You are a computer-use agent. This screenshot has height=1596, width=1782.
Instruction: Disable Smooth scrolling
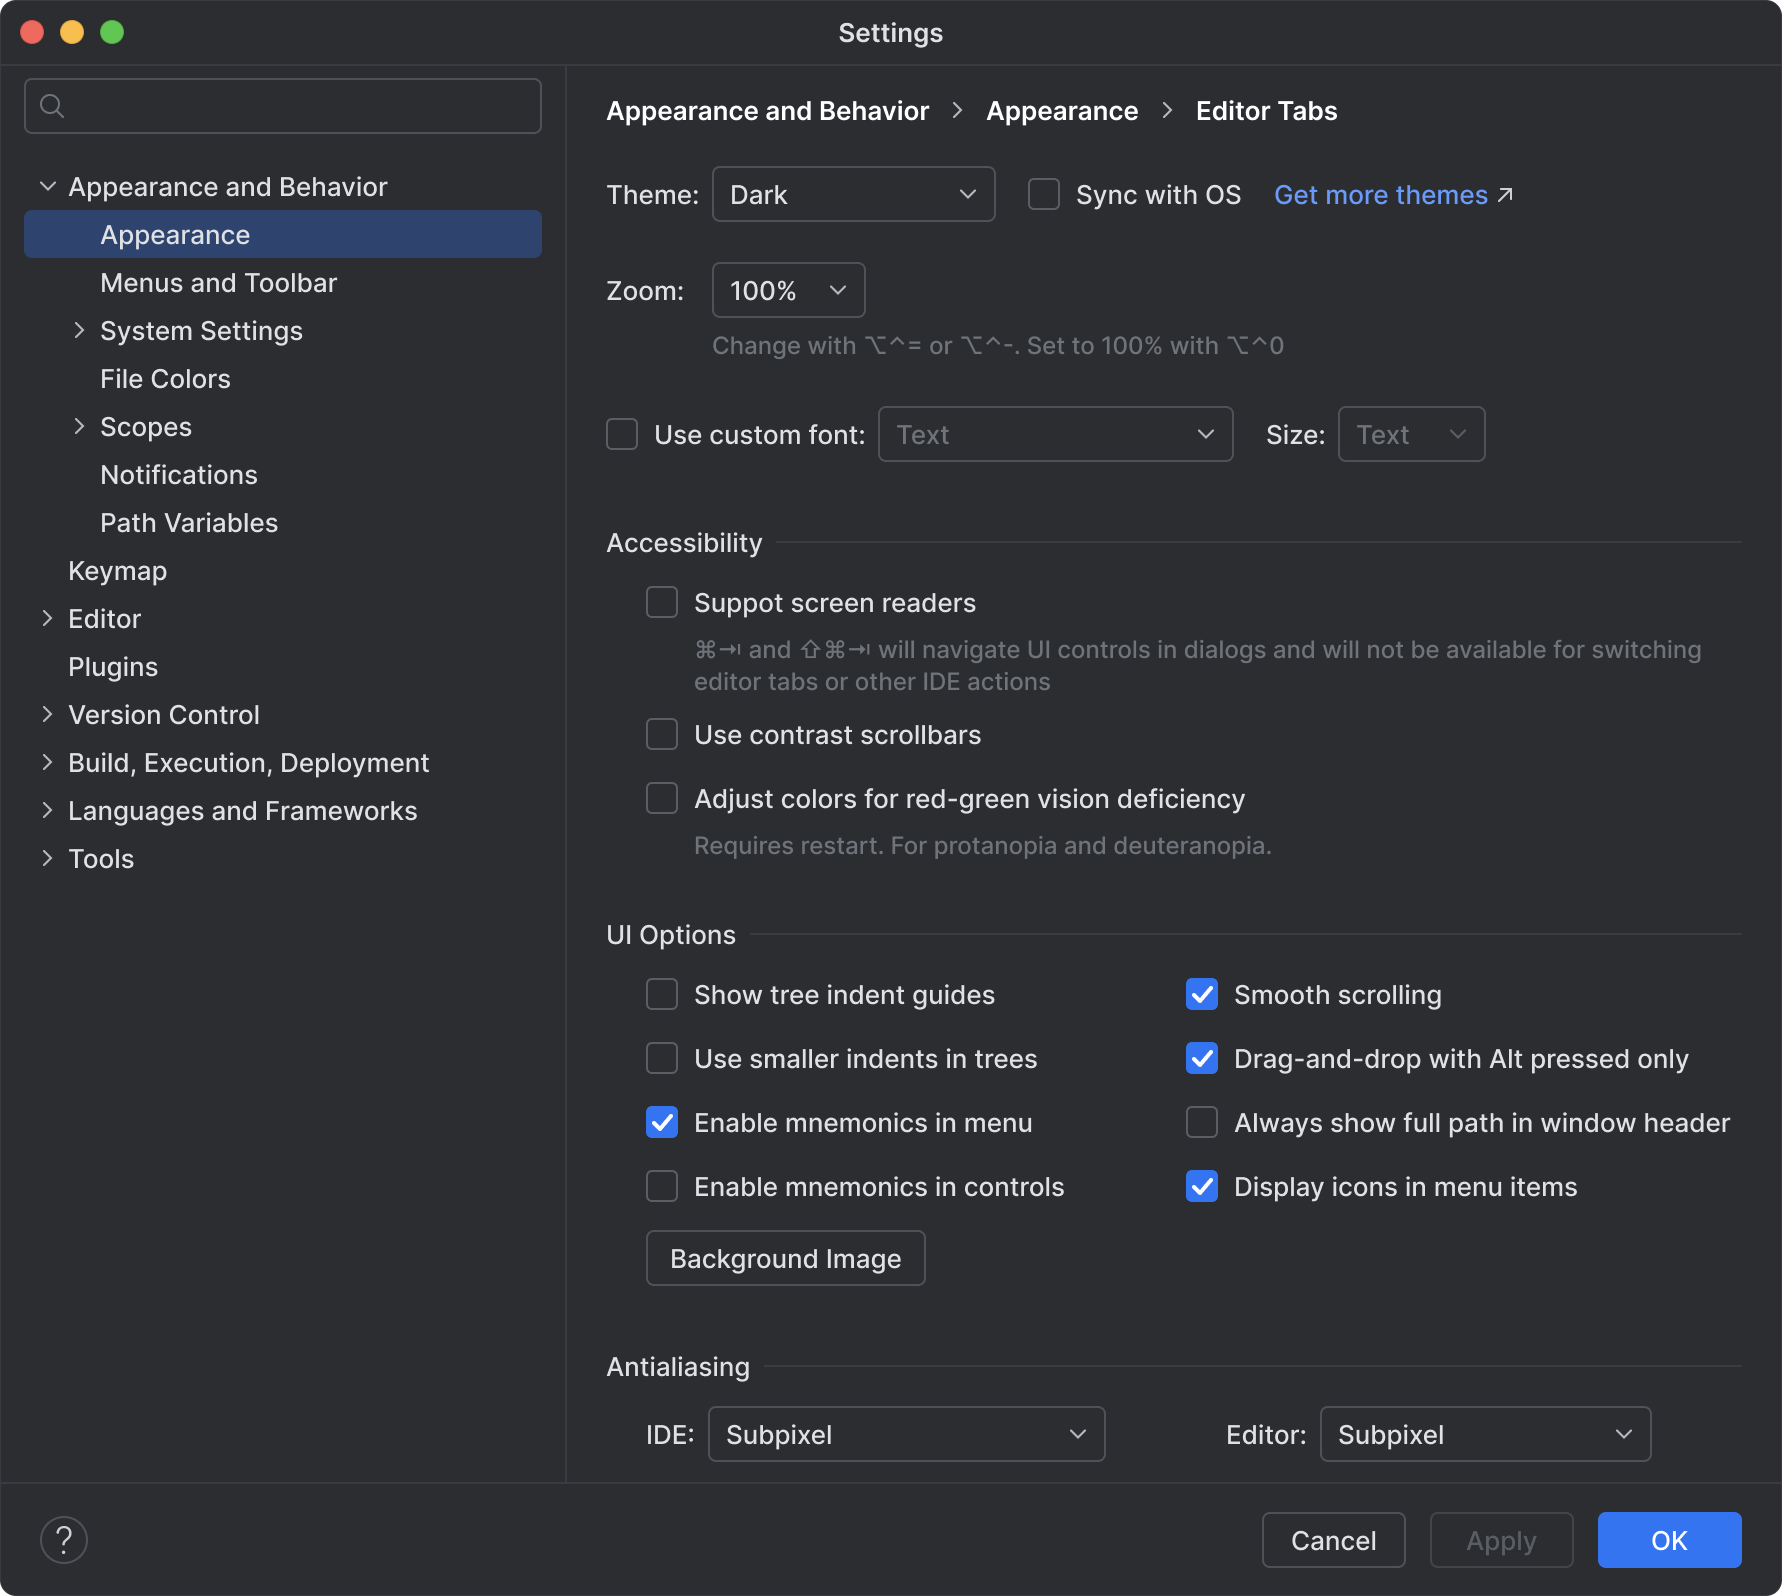(1201, 994)
